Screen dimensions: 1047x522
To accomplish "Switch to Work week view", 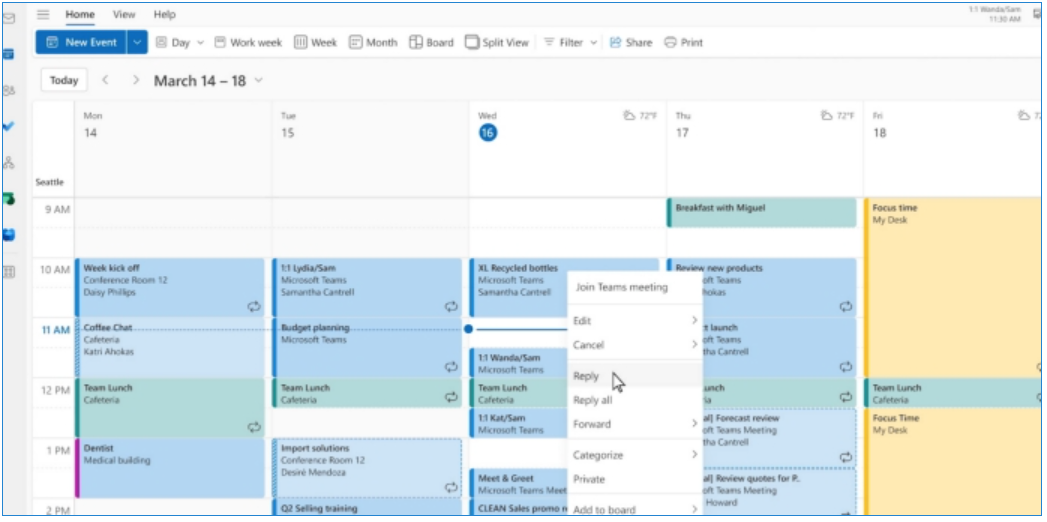I will pos(248,43).
